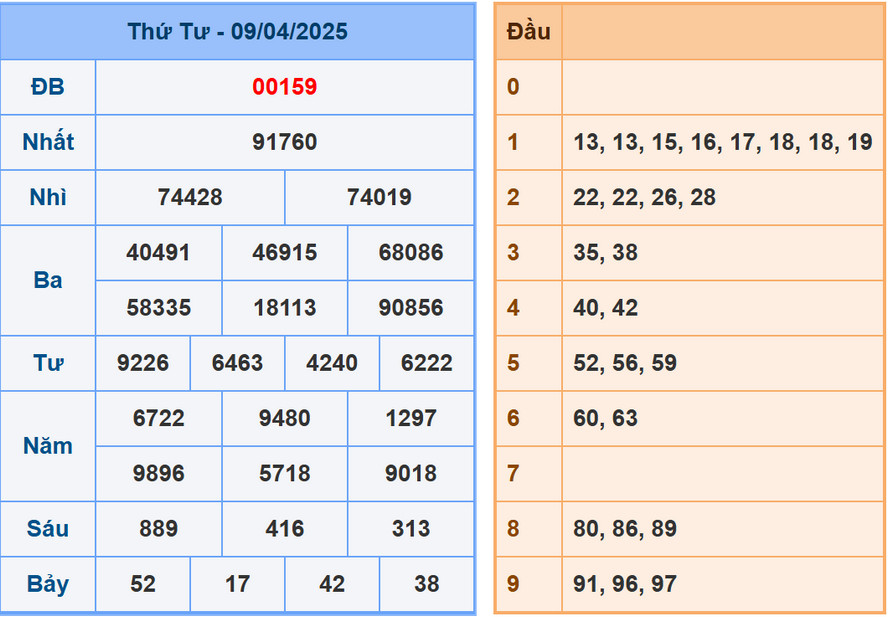Click second prize number 74019
The width and height of the screenshot is (888, 617).
pos(378,197)
